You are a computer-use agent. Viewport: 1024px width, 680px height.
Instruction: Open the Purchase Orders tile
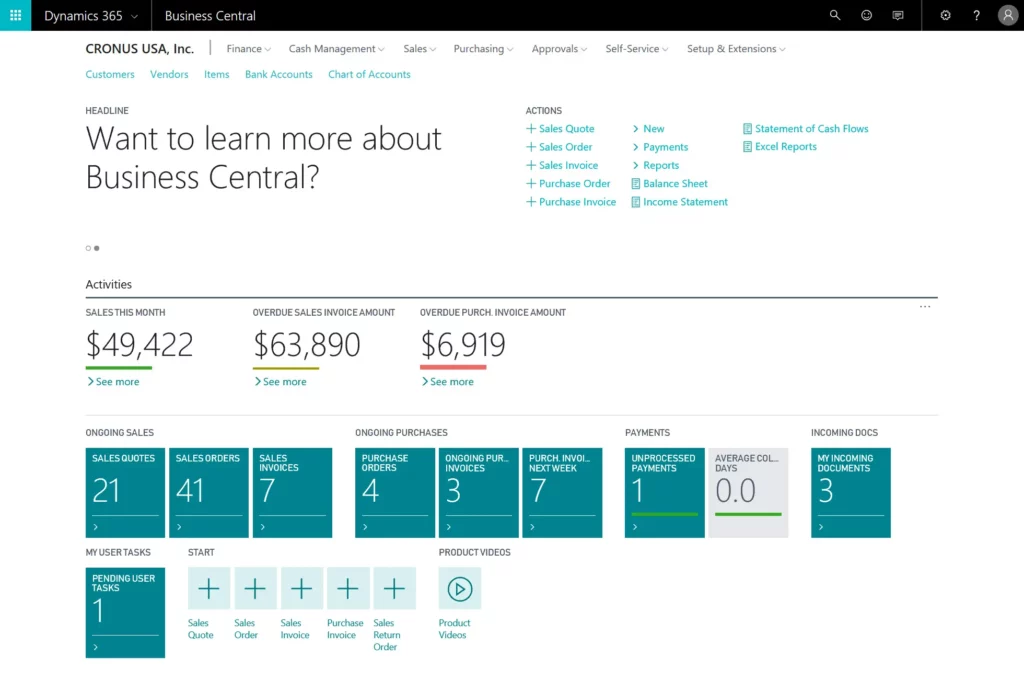click(394, 493)
